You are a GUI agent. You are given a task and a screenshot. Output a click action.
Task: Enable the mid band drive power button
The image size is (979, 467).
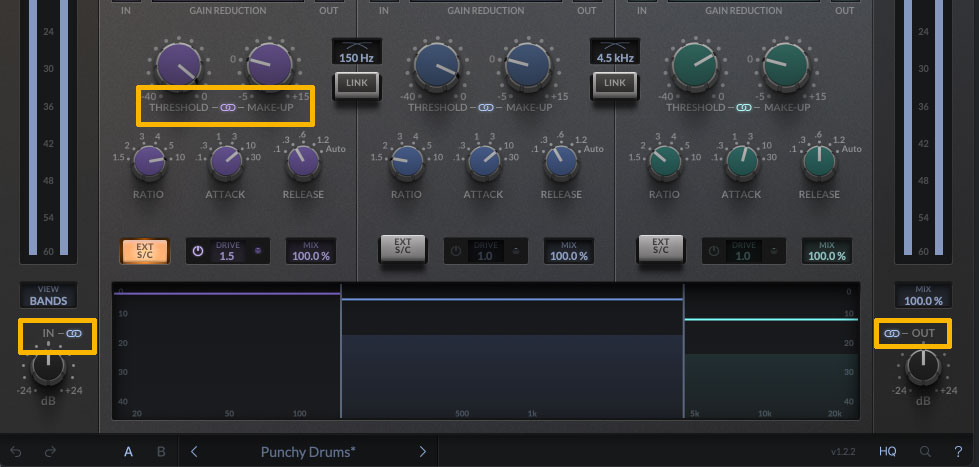click(x=456, y=251)
